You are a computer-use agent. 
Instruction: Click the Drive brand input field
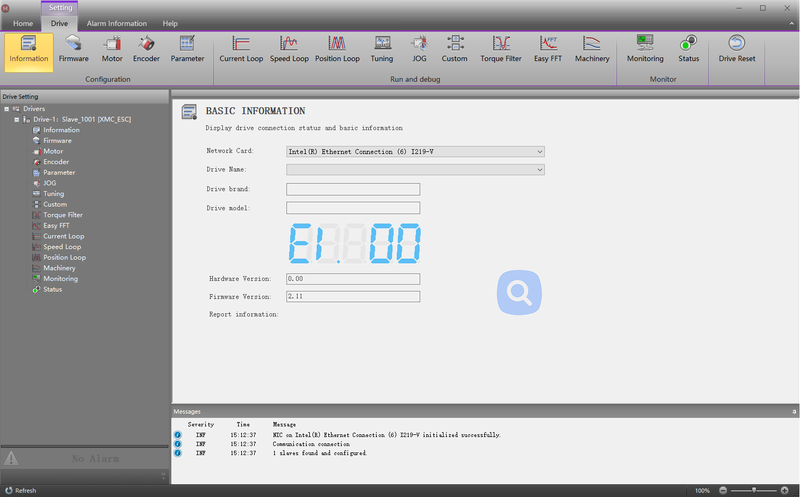[x=352, y=189]
